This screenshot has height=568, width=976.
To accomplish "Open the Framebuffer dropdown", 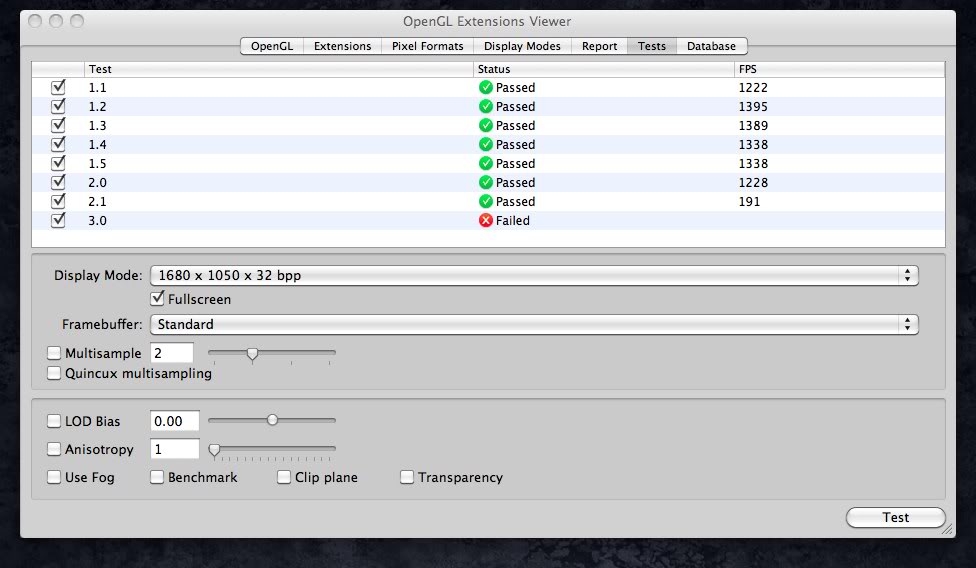I will [534, 324].
